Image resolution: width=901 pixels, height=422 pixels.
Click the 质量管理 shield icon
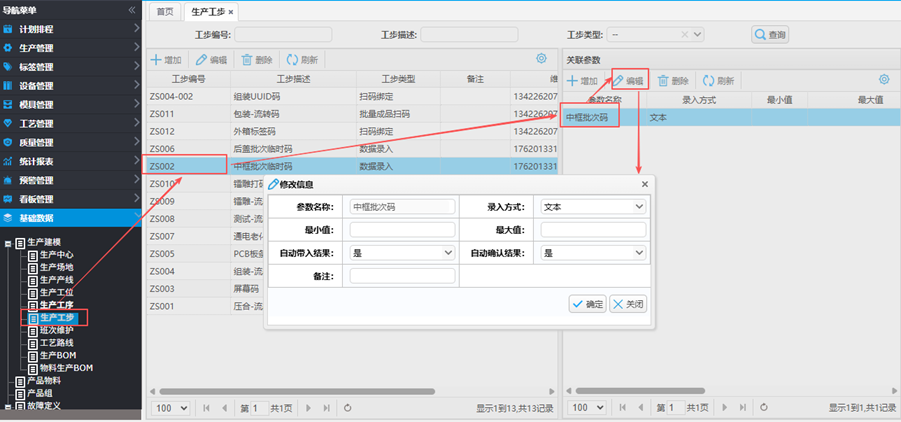pyautogui.click(x=7, y=143)
